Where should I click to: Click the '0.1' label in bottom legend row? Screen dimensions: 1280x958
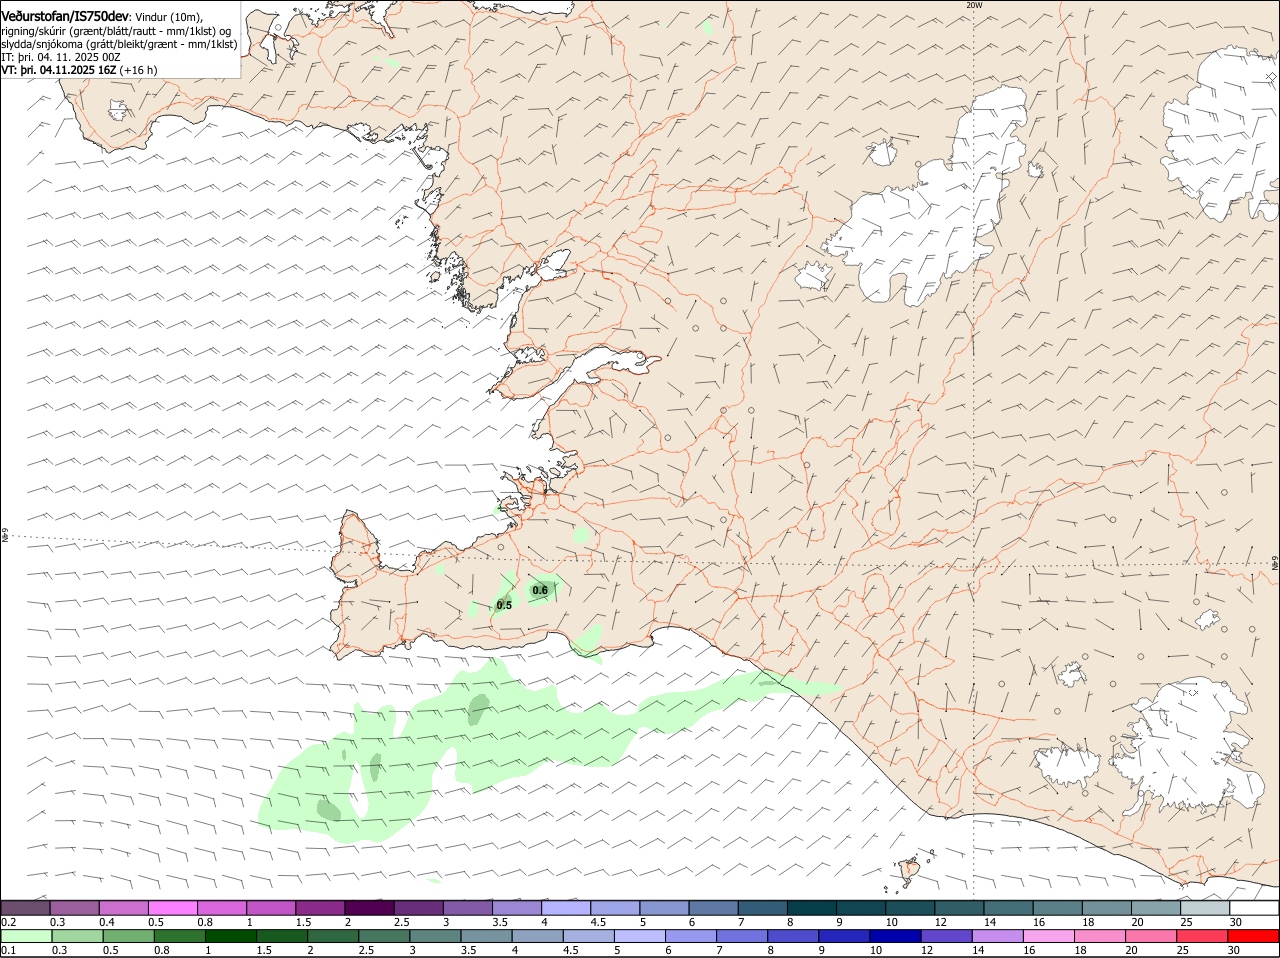(x=8, y=950)
